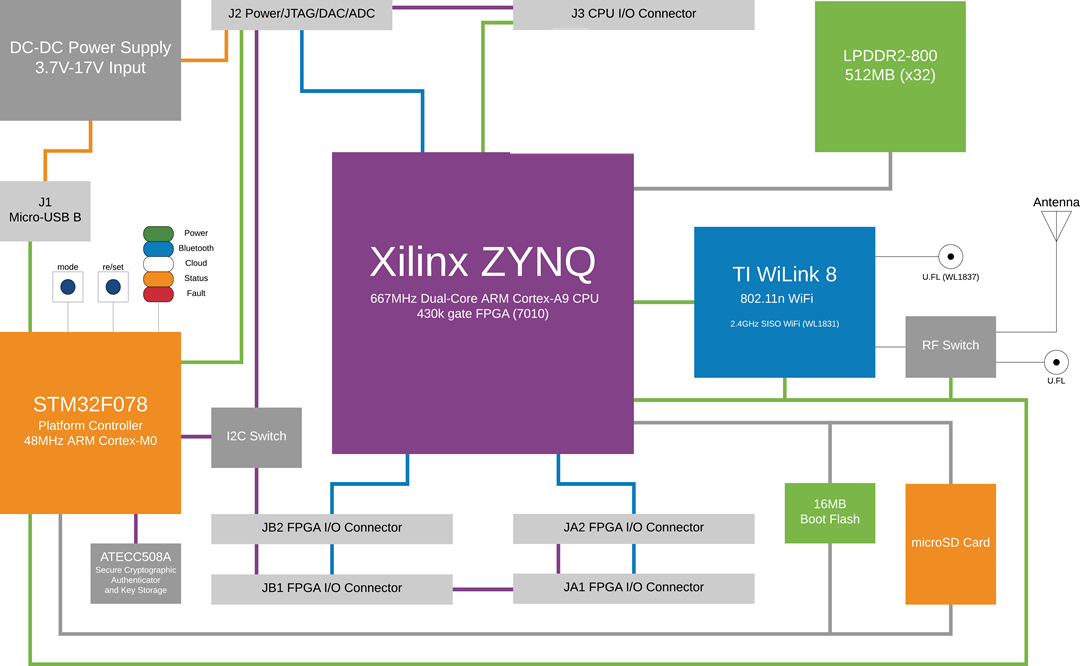Click the 16MB Boot Flash block
The height and width of the screenshot is (666, 1080).
[829, 512]
